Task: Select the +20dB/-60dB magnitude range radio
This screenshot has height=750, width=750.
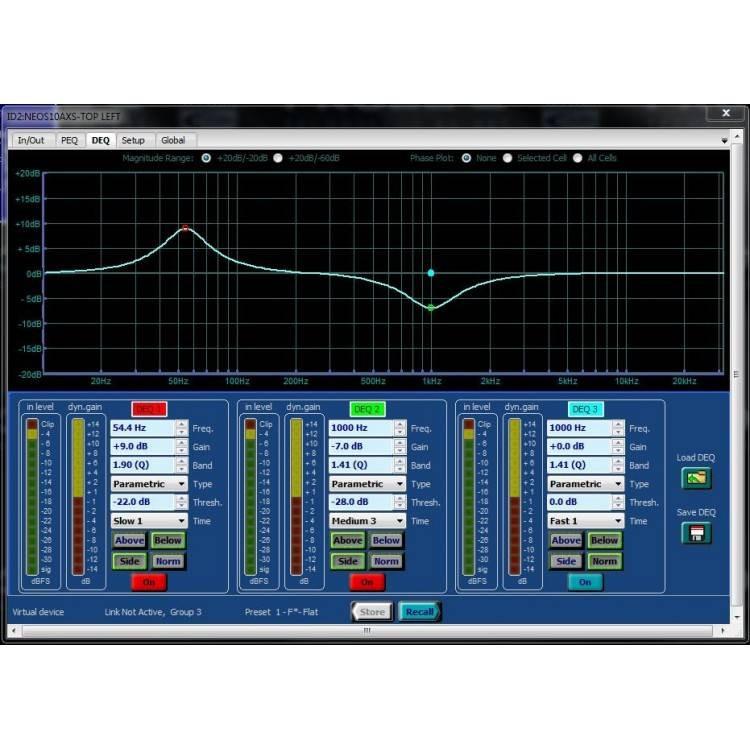Action: tap(279, 158)
